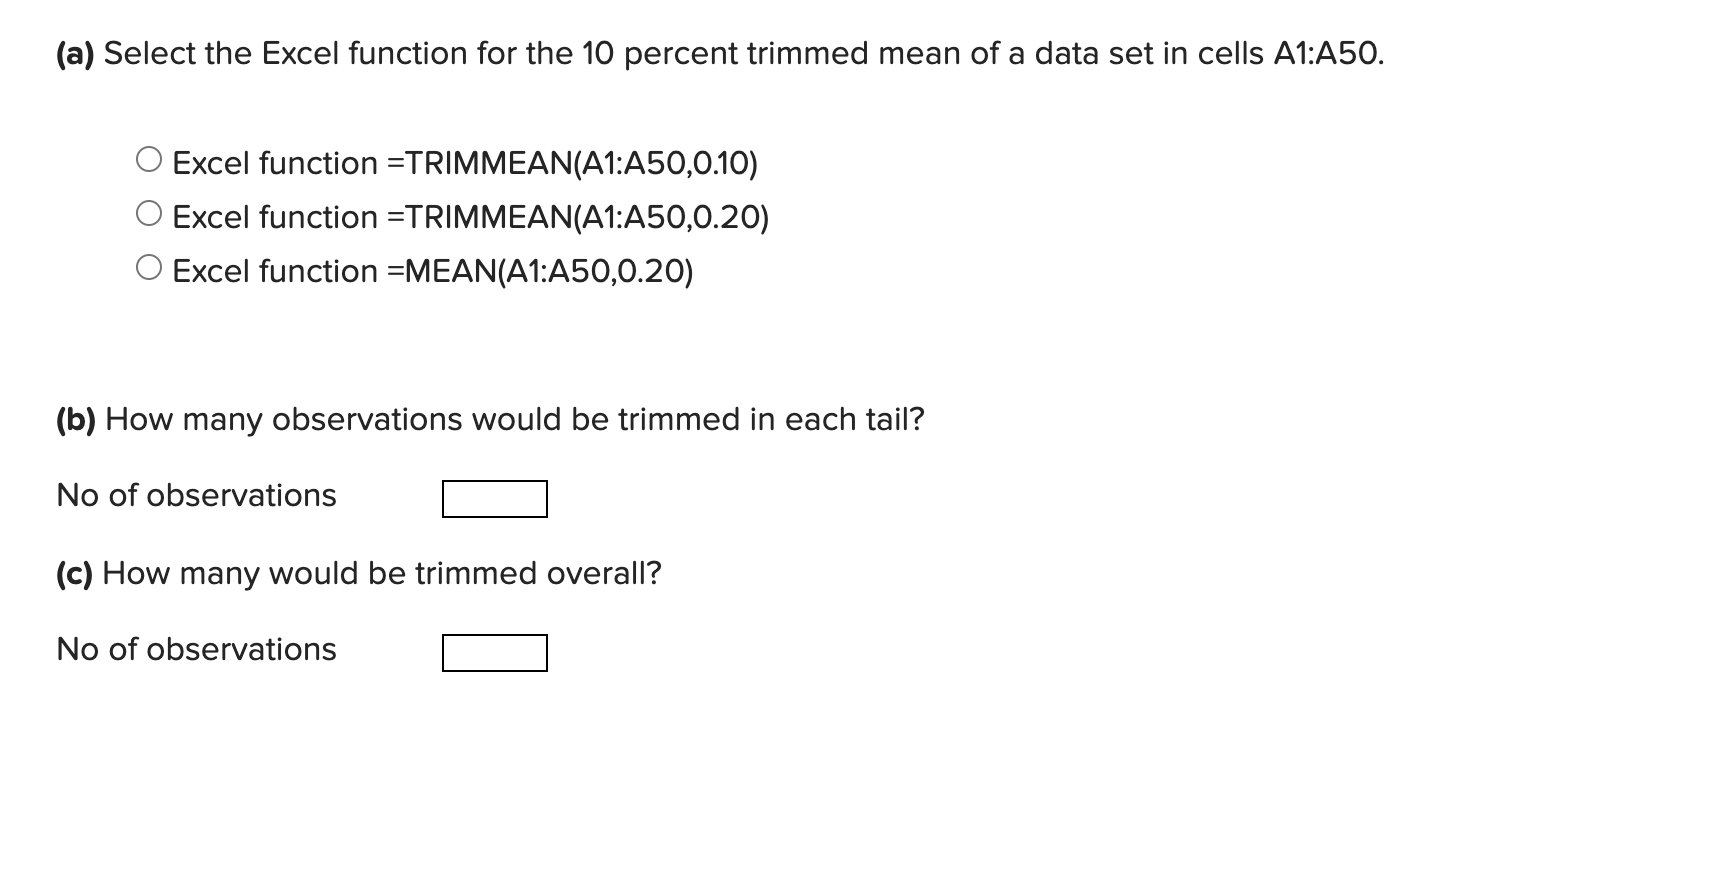Click inside the trimmed-per-tail answer field
1728x872 pixels.
point(494,499)
